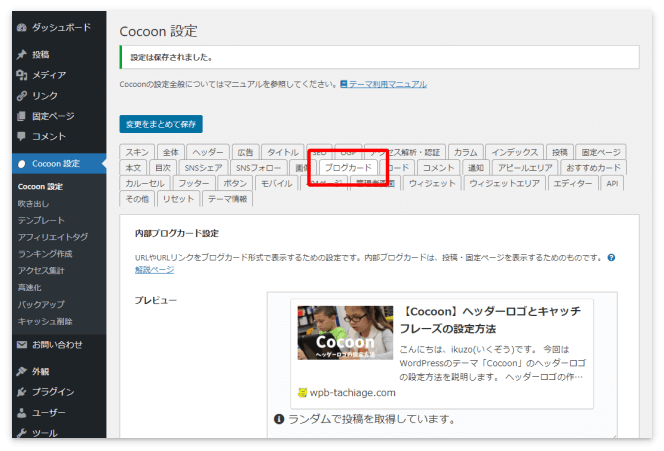Switch to the カルーセル tab
664x451 pixels.
pyautogui.click(x=145, y=183)
